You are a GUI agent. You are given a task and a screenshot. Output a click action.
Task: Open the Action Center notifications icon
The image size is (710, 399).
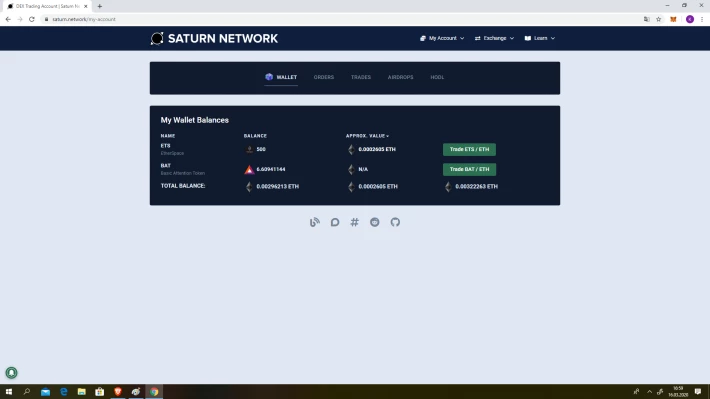coord(698,392)
